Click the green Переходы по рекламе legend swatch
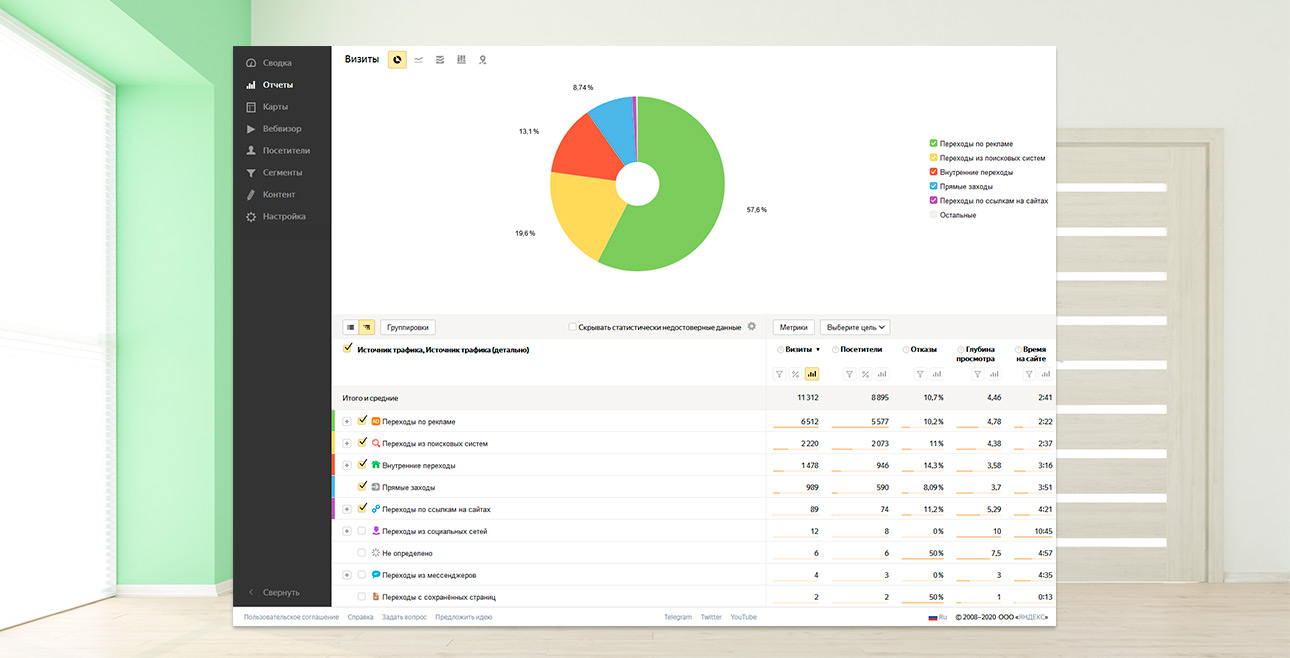 coord(934,144)
